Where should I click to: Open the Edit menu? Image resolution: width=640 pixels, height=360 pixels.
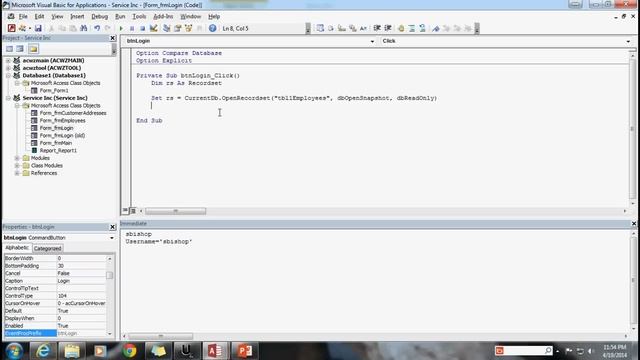click(x=39, y=16)
